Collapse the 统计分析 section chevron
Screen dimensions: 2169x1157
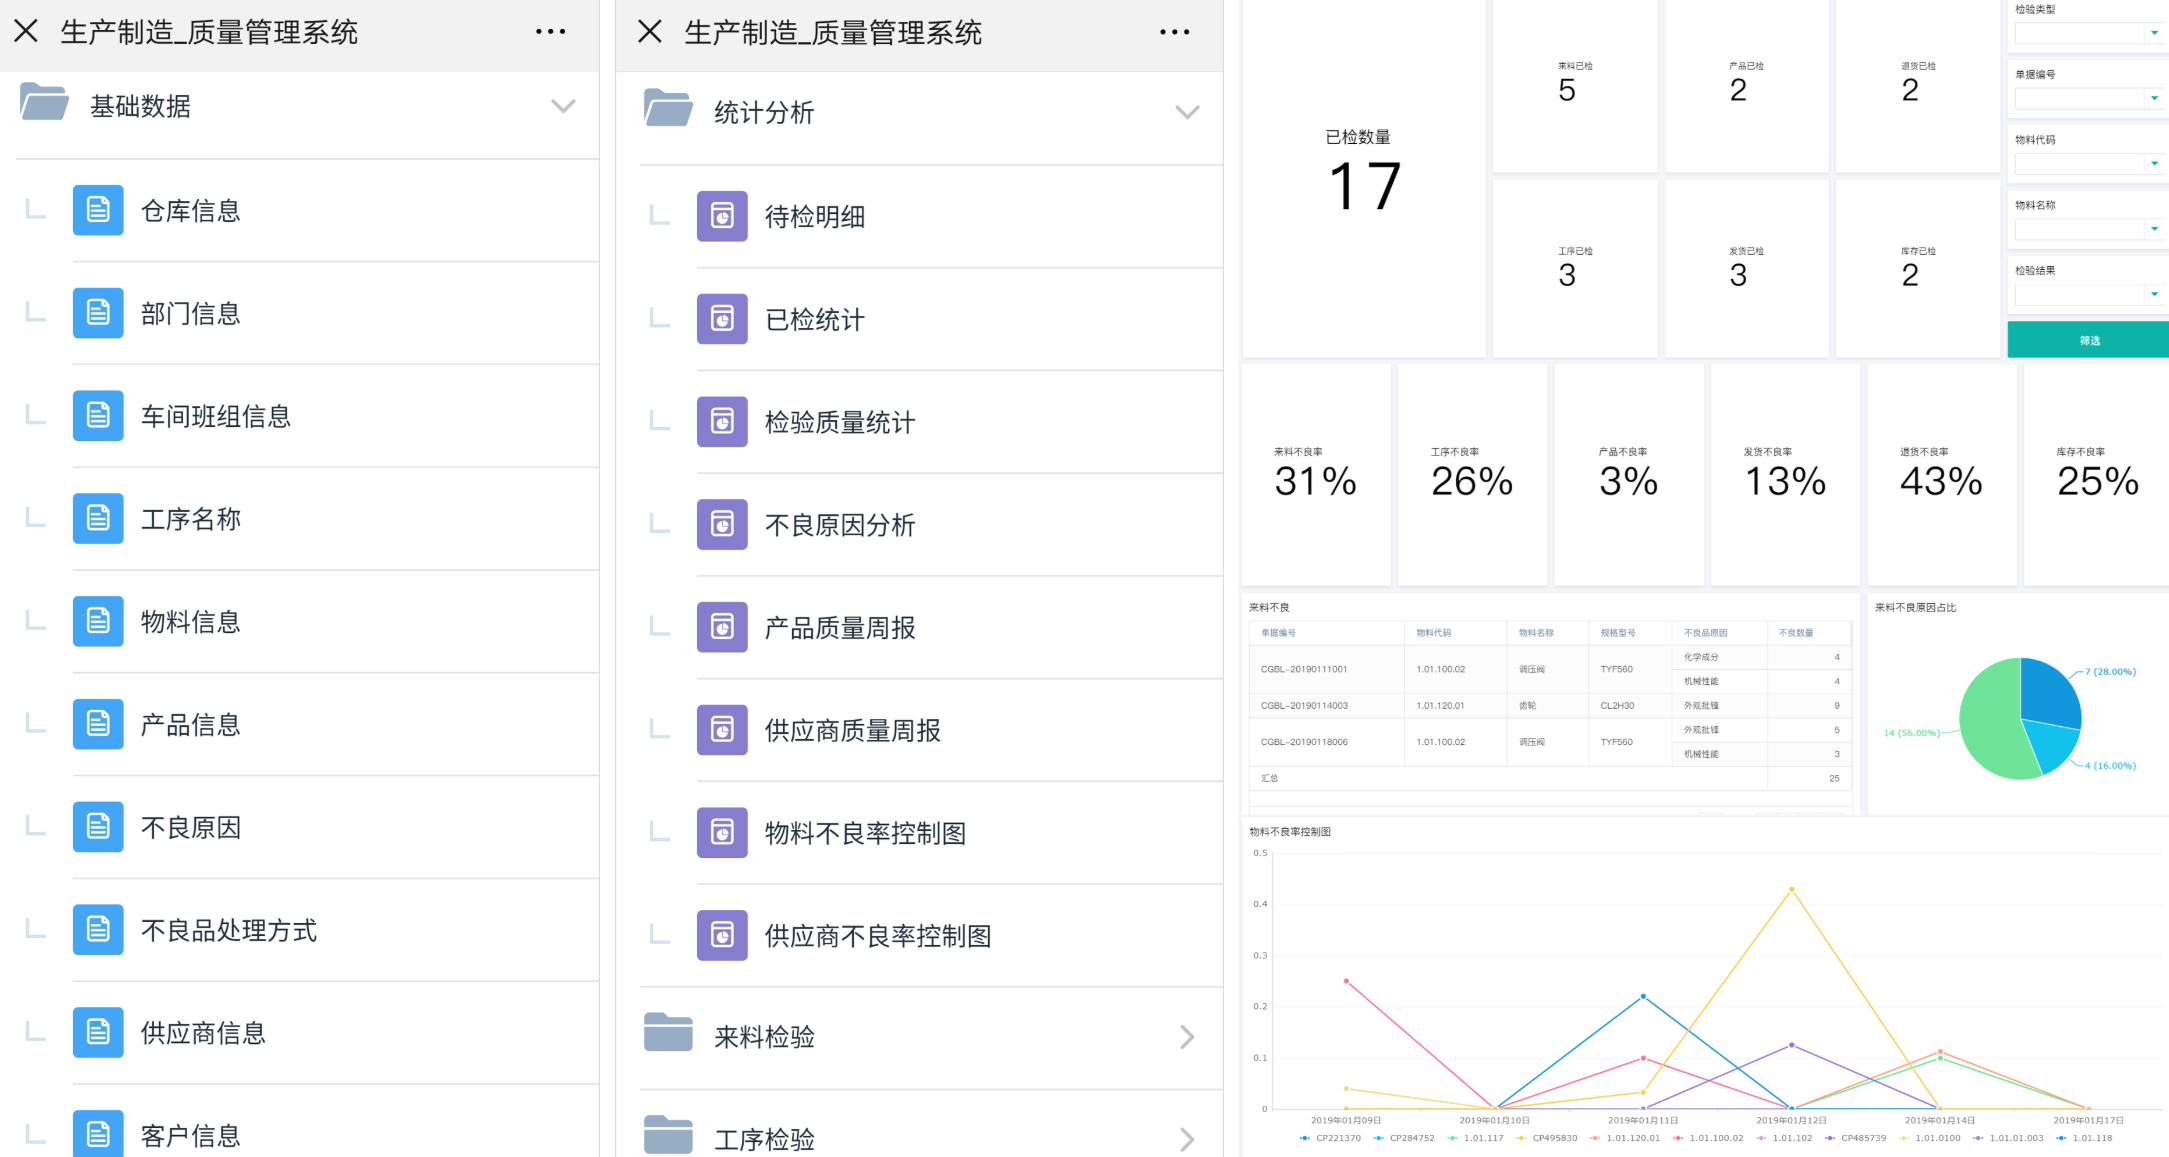pos(1187,112)
